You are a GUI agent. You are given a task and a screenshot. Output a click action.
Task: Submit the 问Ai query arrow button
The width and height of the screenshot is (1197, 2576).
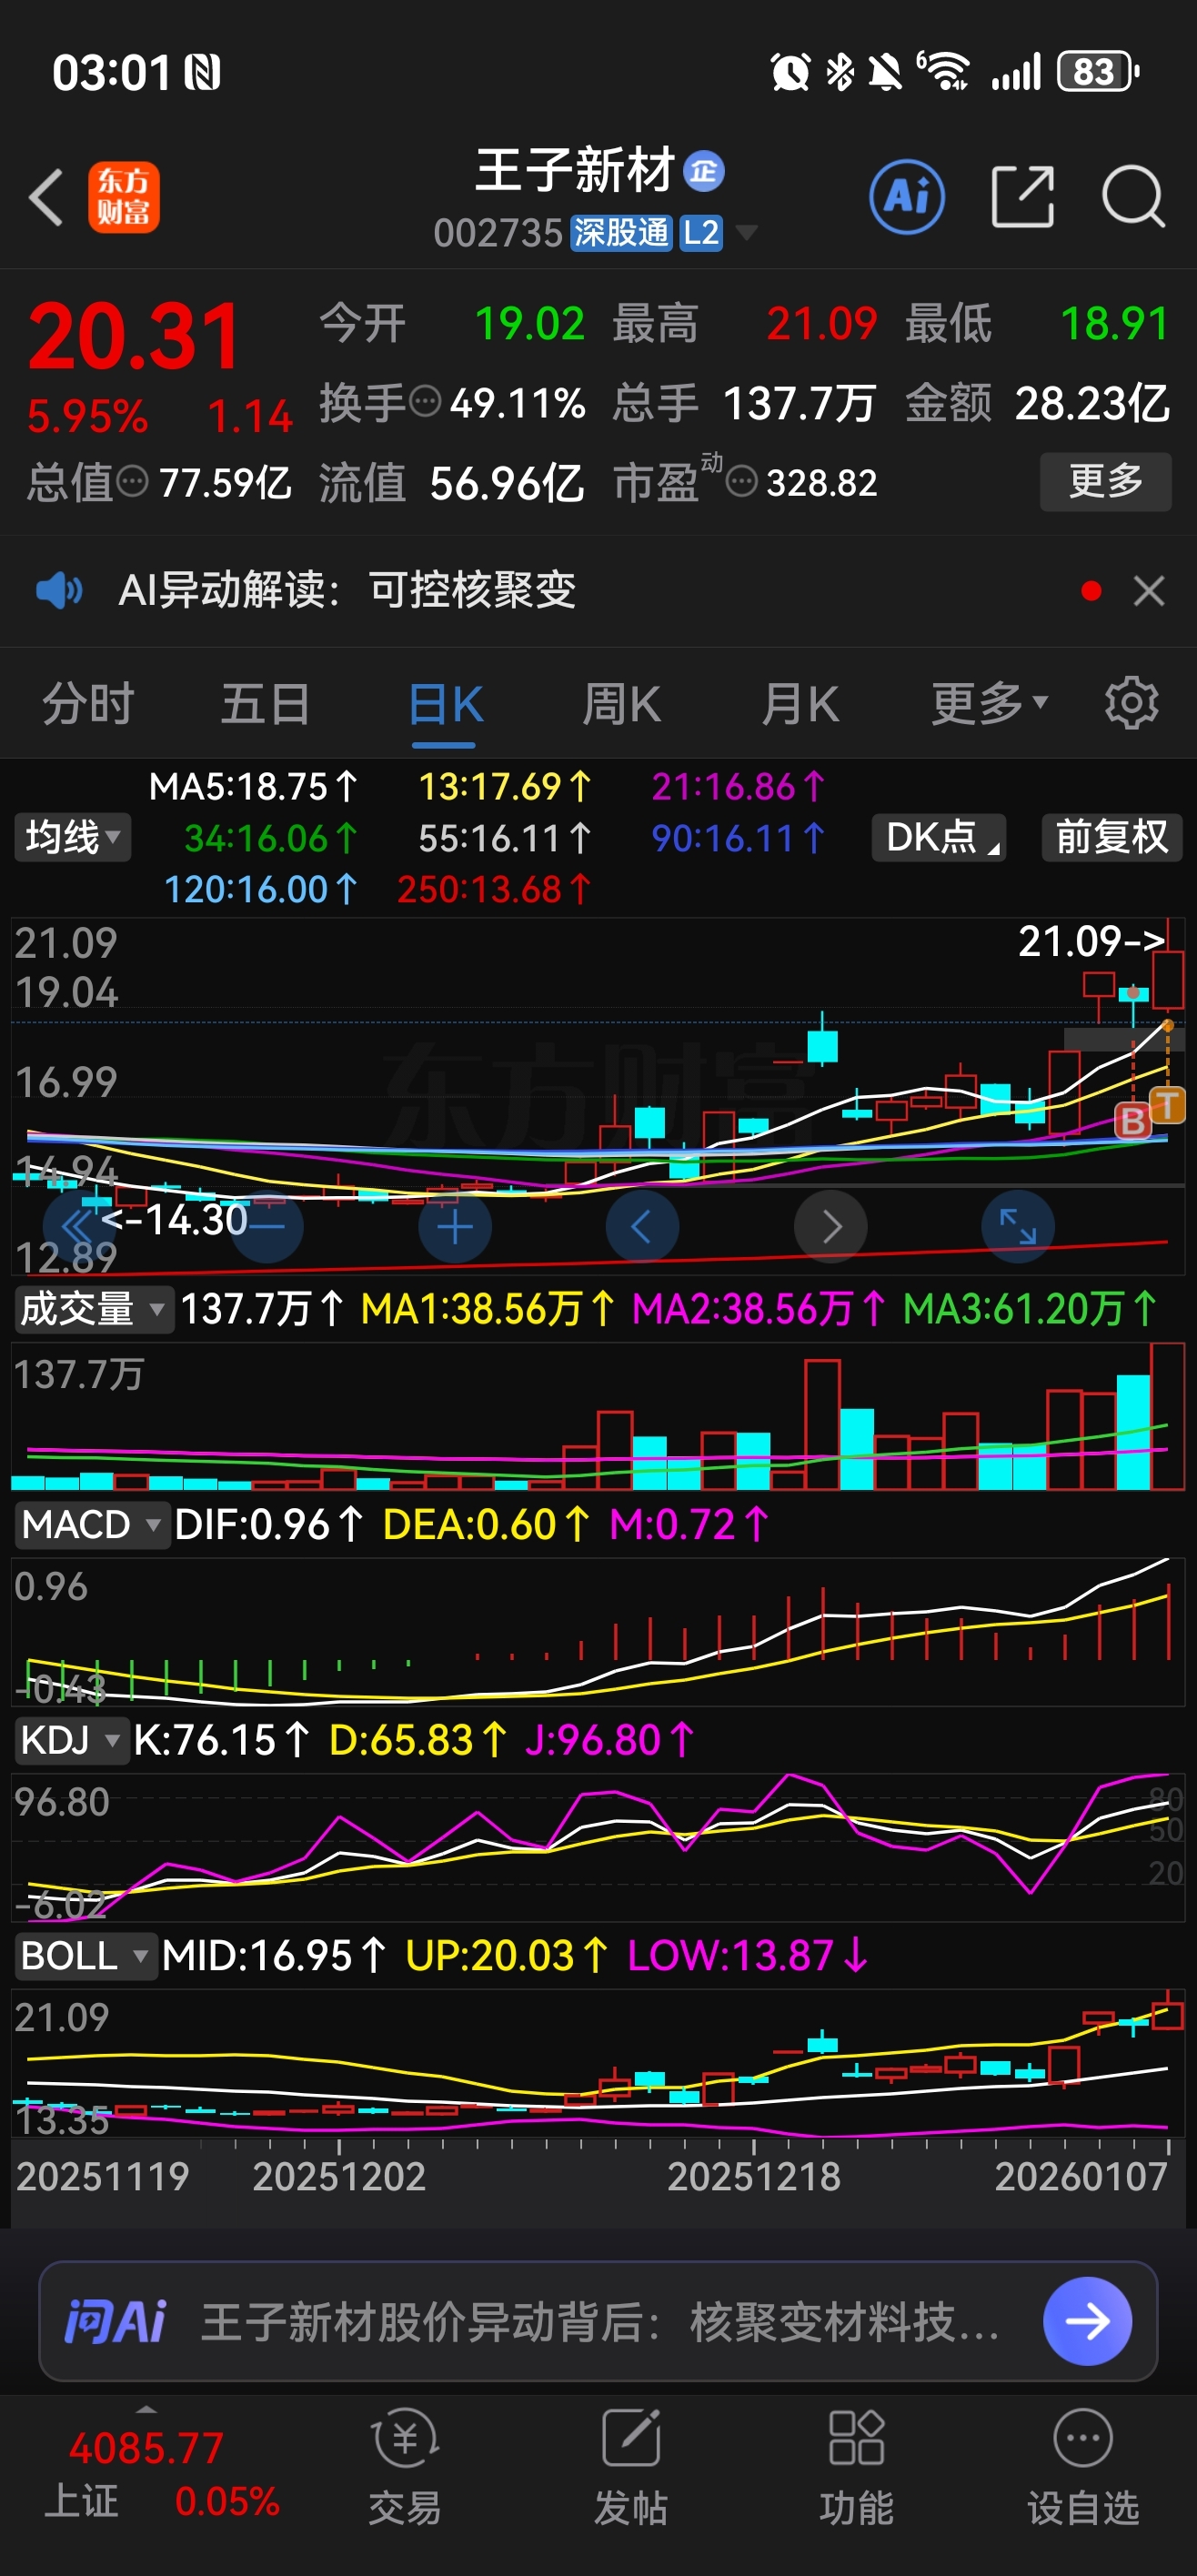pos(1087,2321)
